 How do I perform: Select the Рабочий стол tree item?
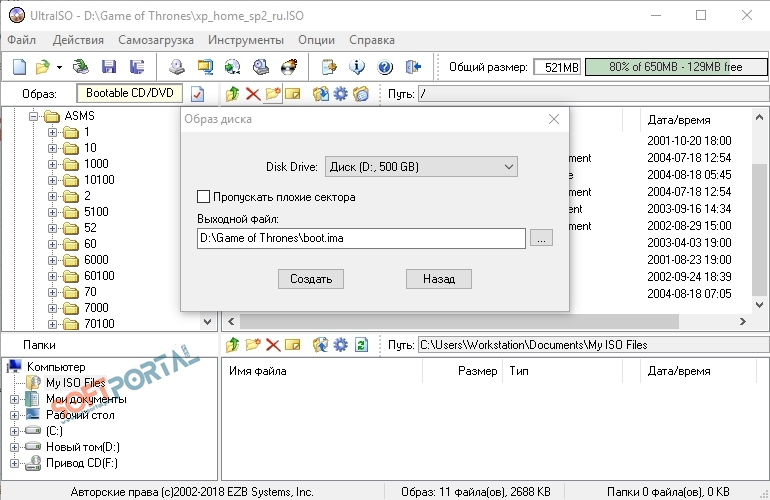click(80, 415)
